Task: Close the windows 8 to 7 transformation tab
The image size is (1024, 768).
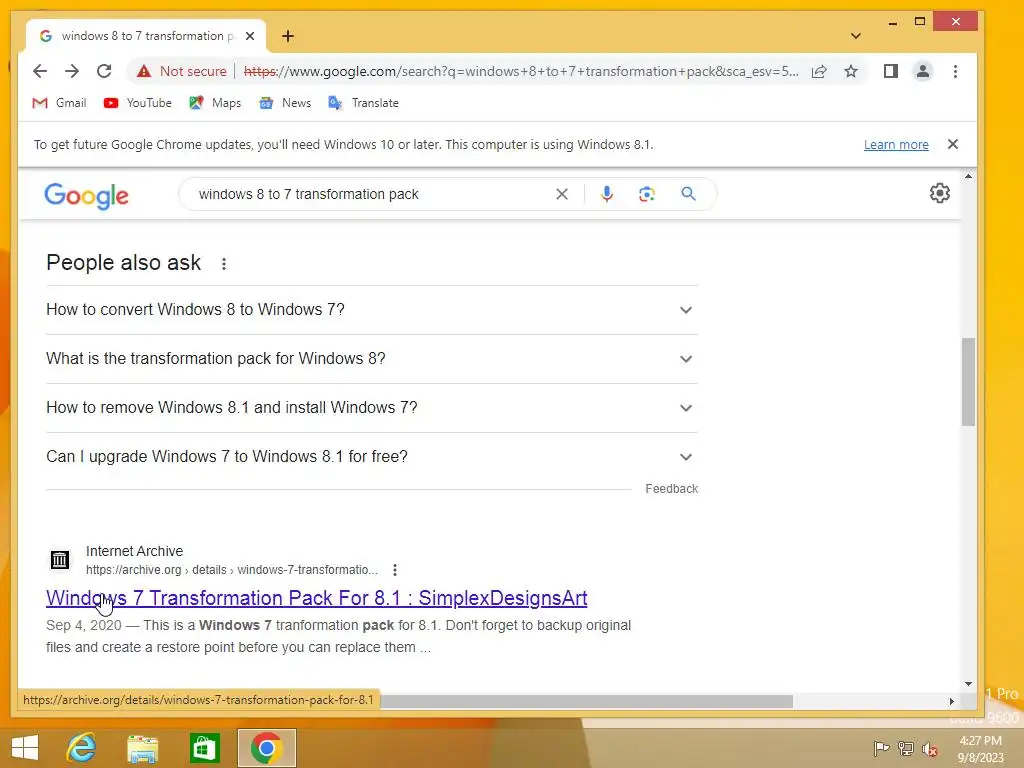Action: [250, 36]
